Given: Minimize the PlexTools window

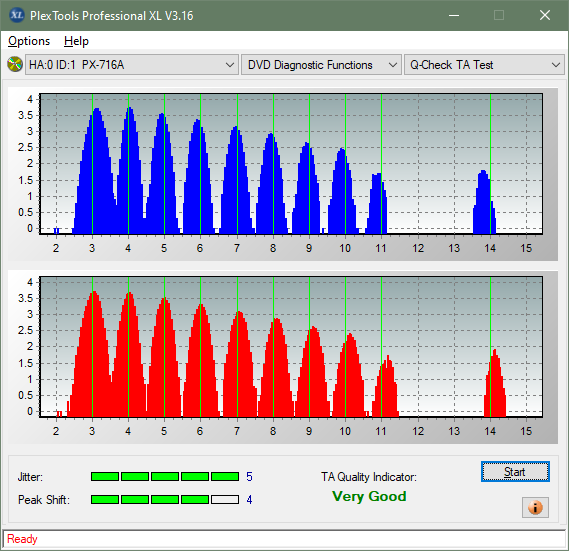Looking at the screenshot, I should (x=454, y=15).
